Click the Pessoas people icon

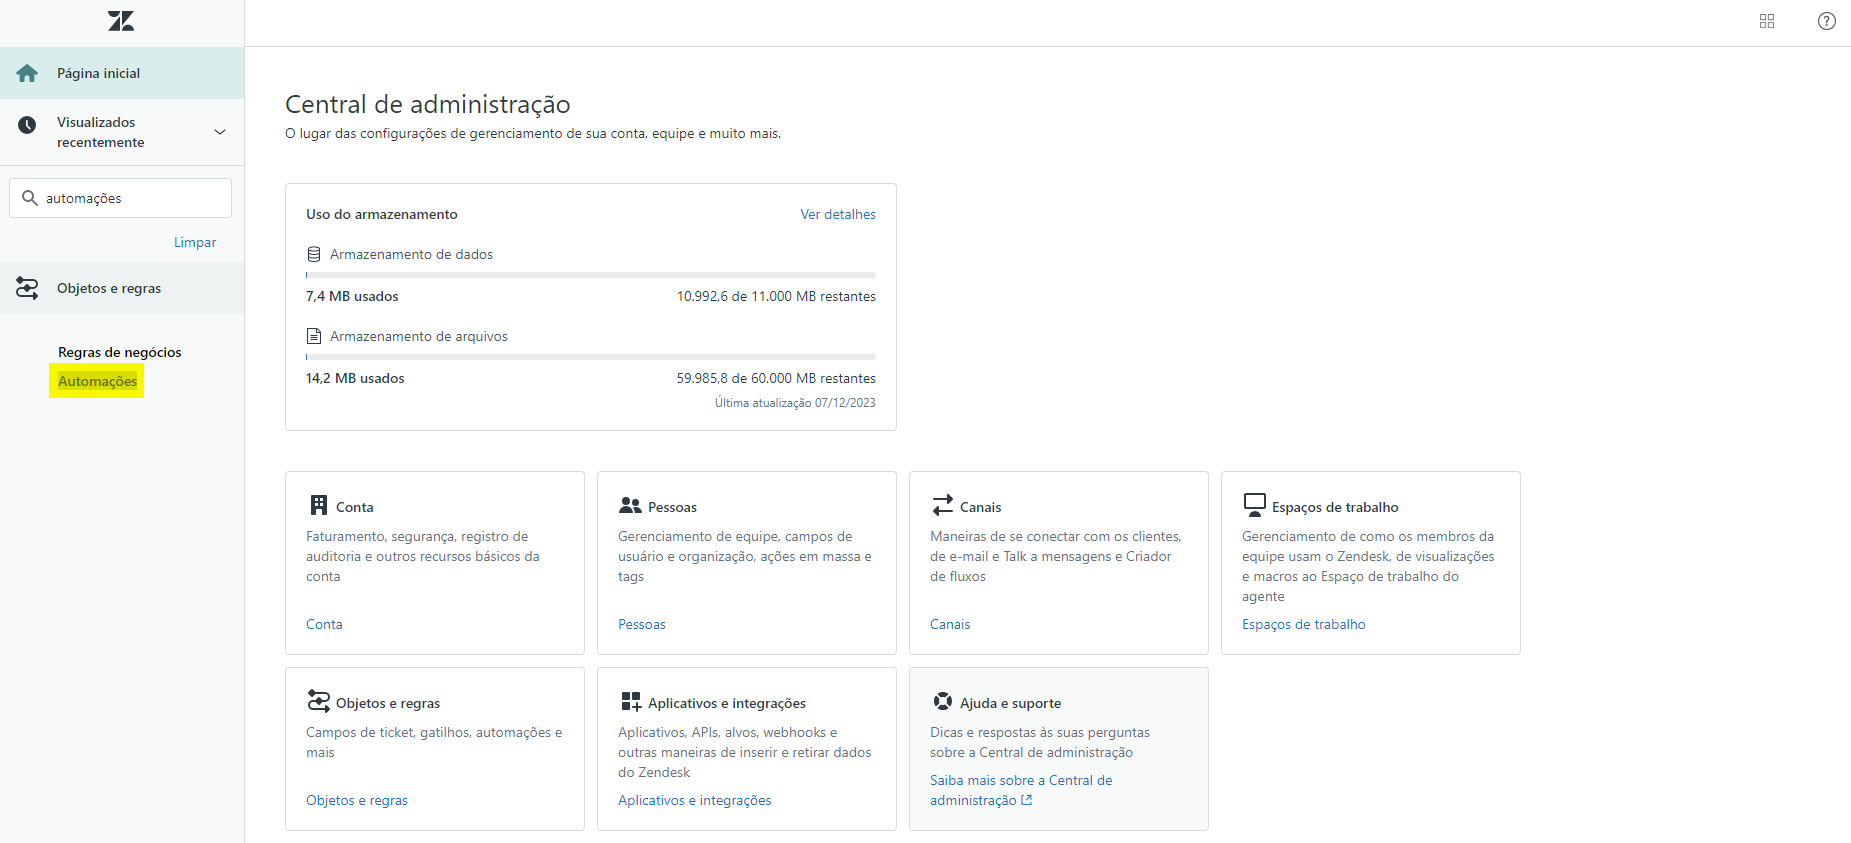630,505
